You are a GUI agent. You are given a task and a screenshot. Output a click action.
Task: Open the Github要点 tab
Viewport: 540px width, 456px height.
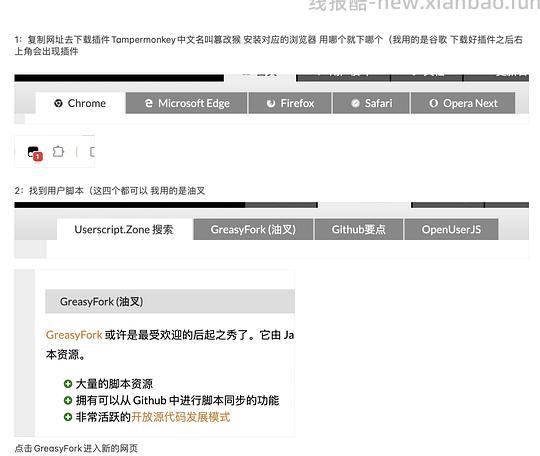(x=359, y=229)
